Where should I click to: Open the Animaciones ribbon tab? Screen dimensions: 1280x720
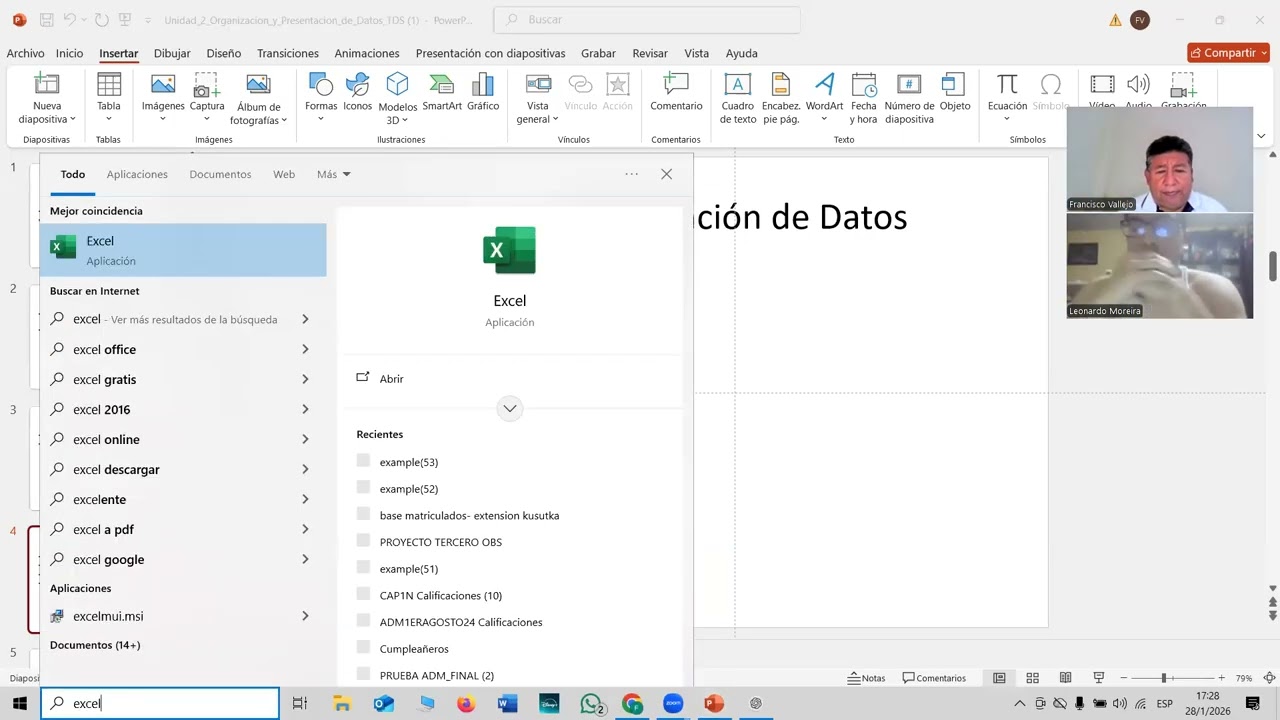pyautogui.click(x=367, y=53)
